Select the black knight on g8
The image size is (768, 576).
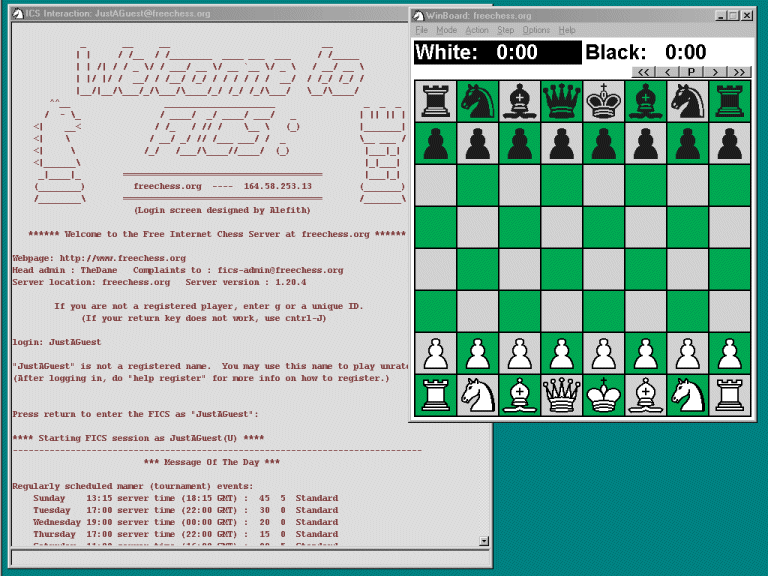pyautogui.click(x=688, y=101)
